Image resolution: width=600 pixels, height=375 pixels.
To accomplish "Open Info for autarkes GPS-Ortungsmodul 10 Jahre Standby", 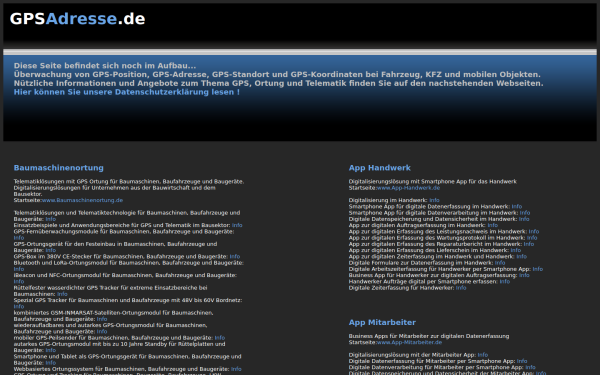I will tap(51, 351).
